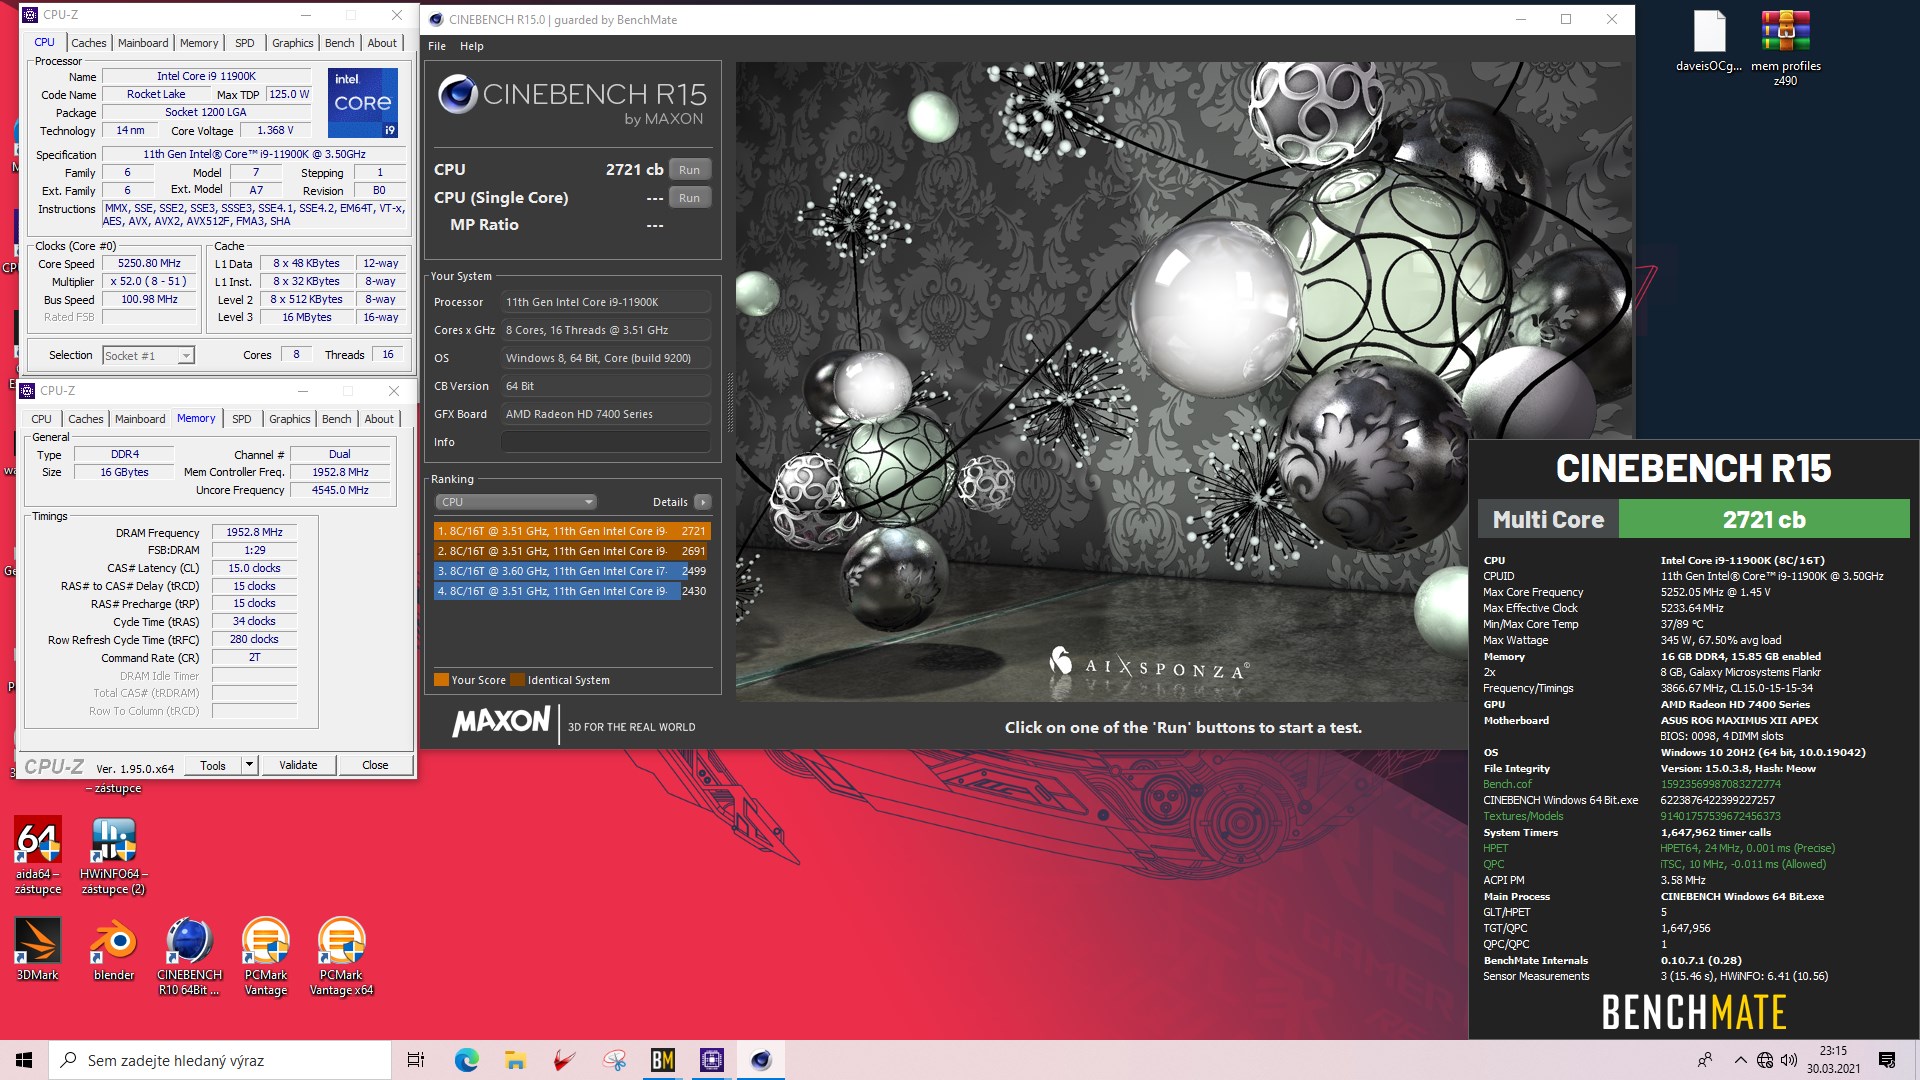Select the top ranking entry scoring 2721
The image size is (1920, 1080).
point(572,531)
